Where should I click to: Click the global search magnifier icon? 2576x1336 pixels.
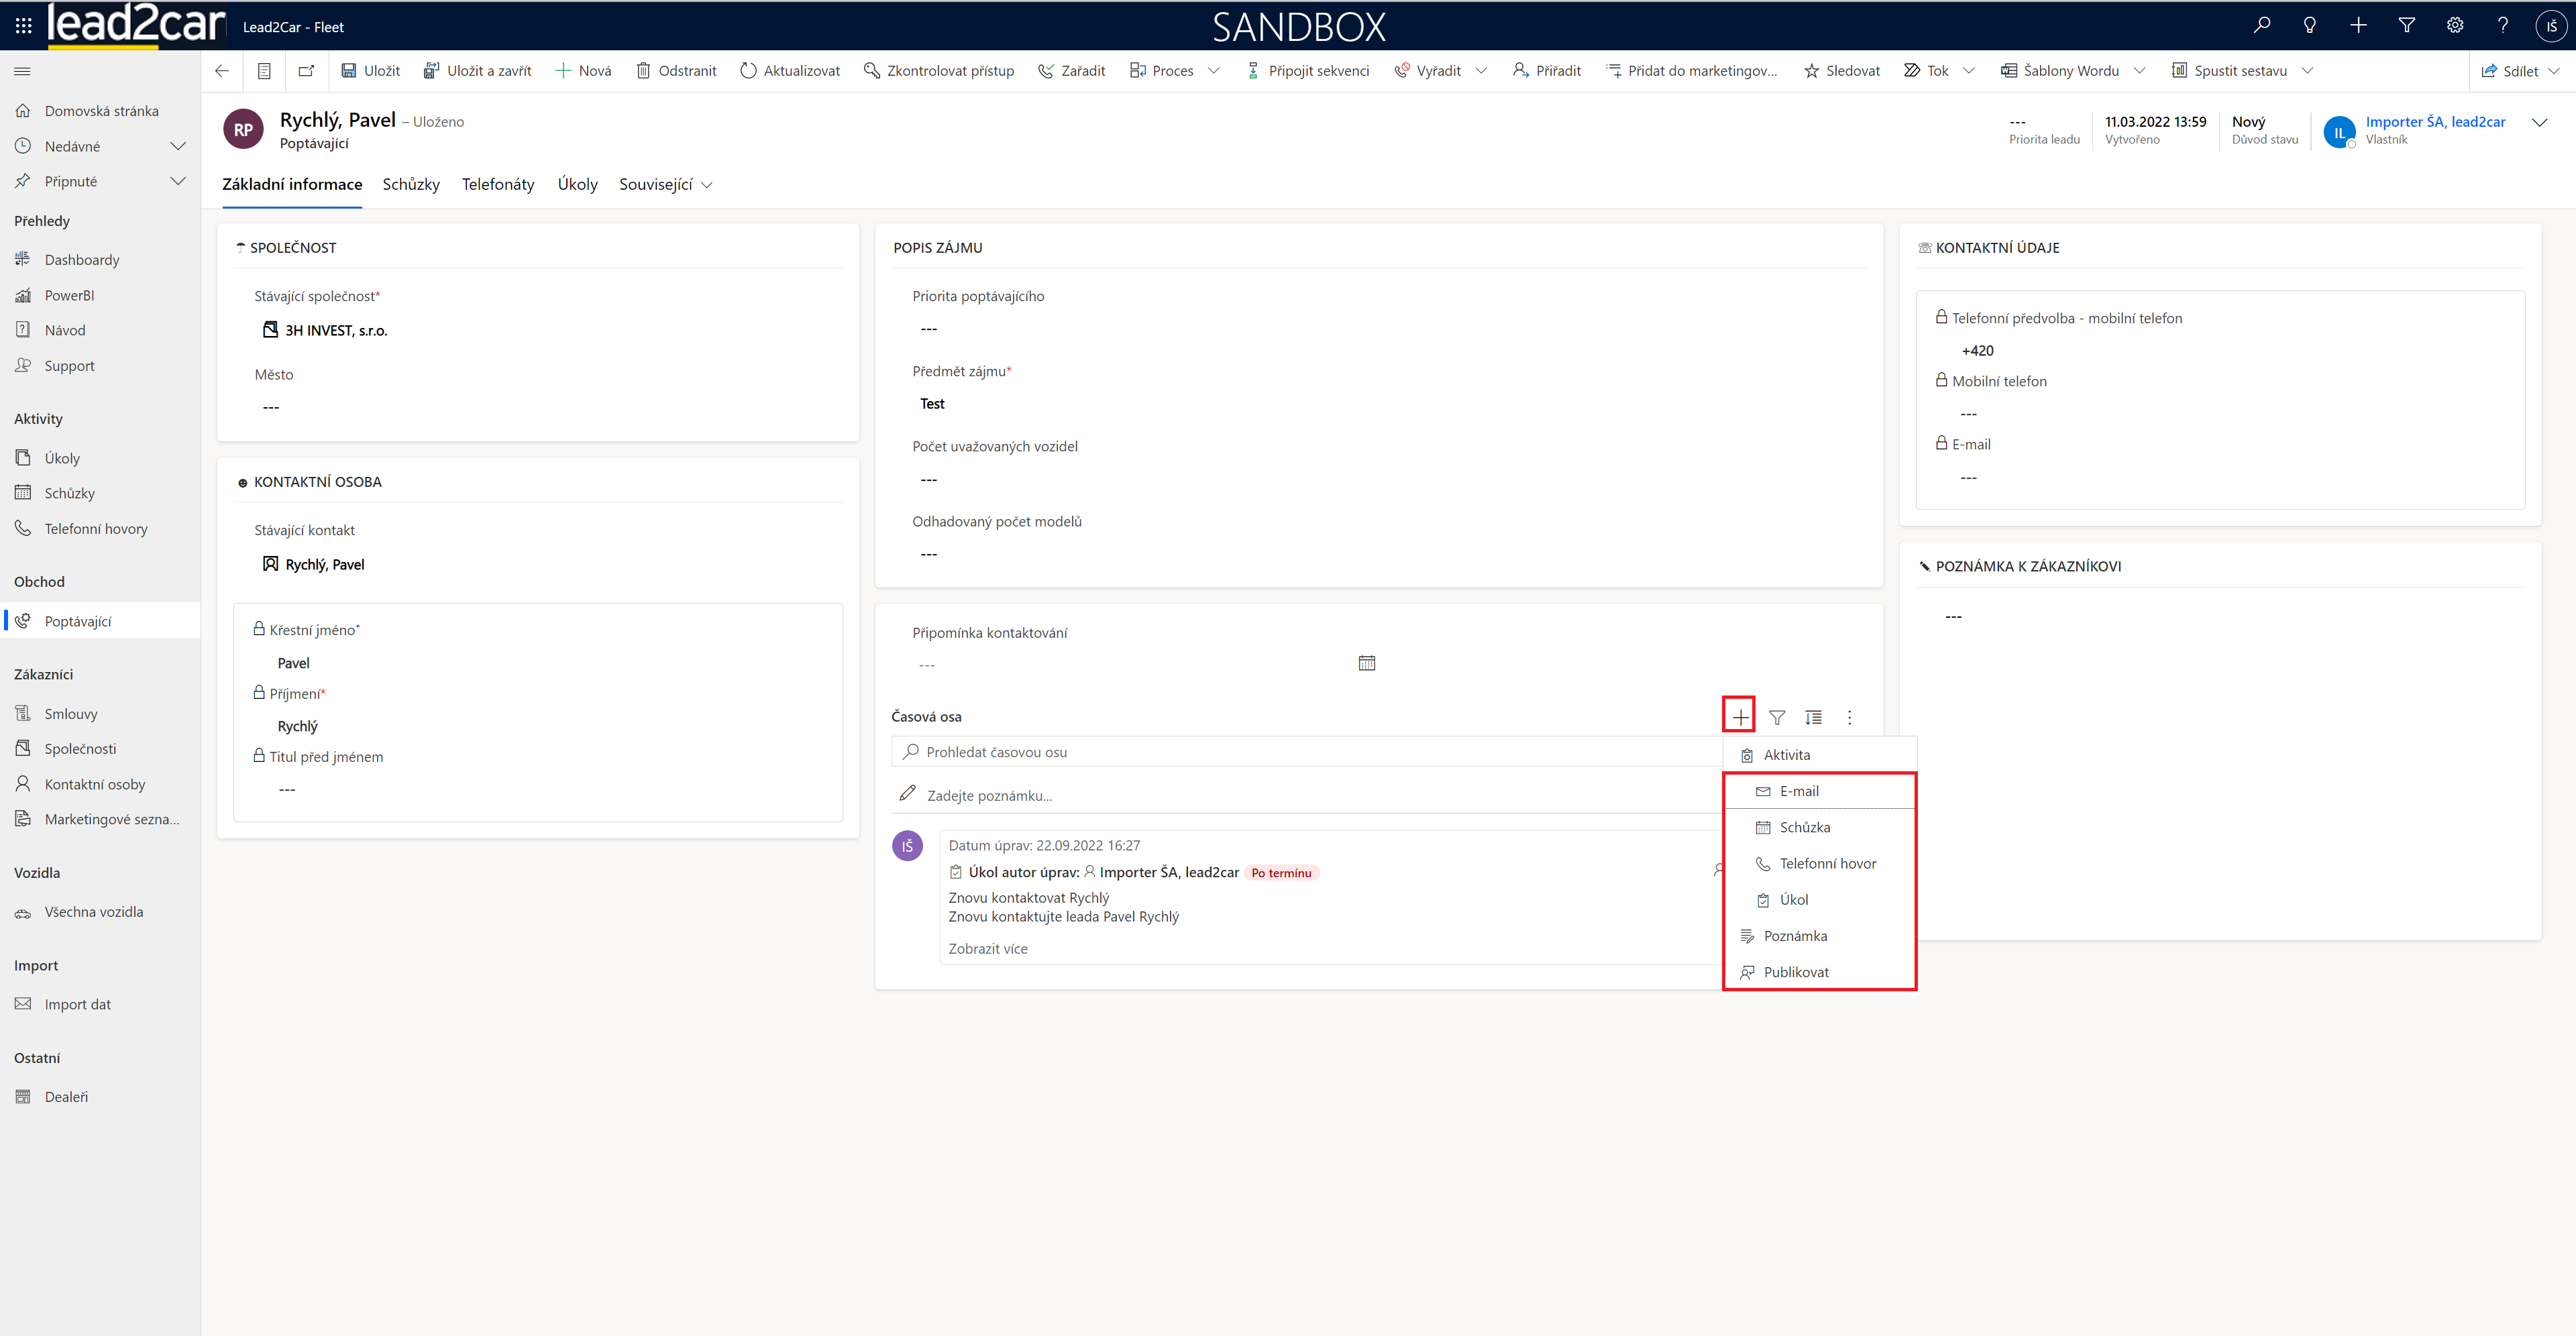(x=2261, y=26)
